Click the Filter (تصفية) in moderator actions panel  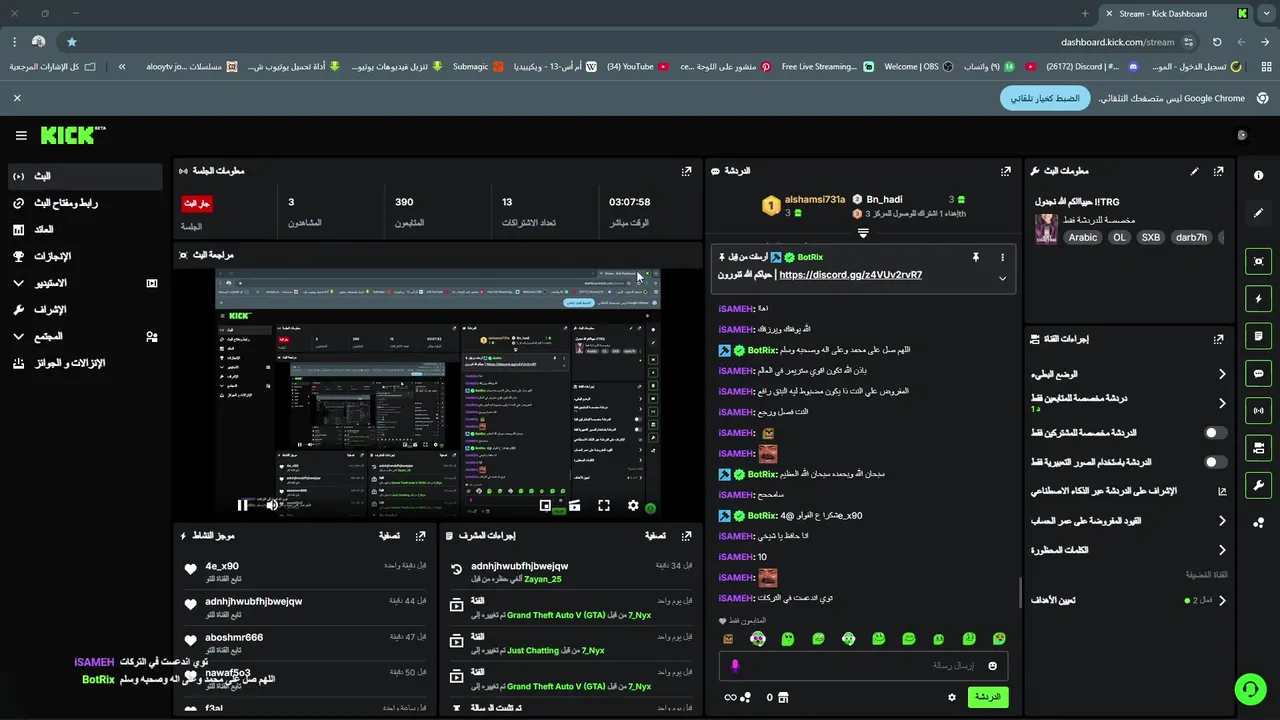[655, 536]
